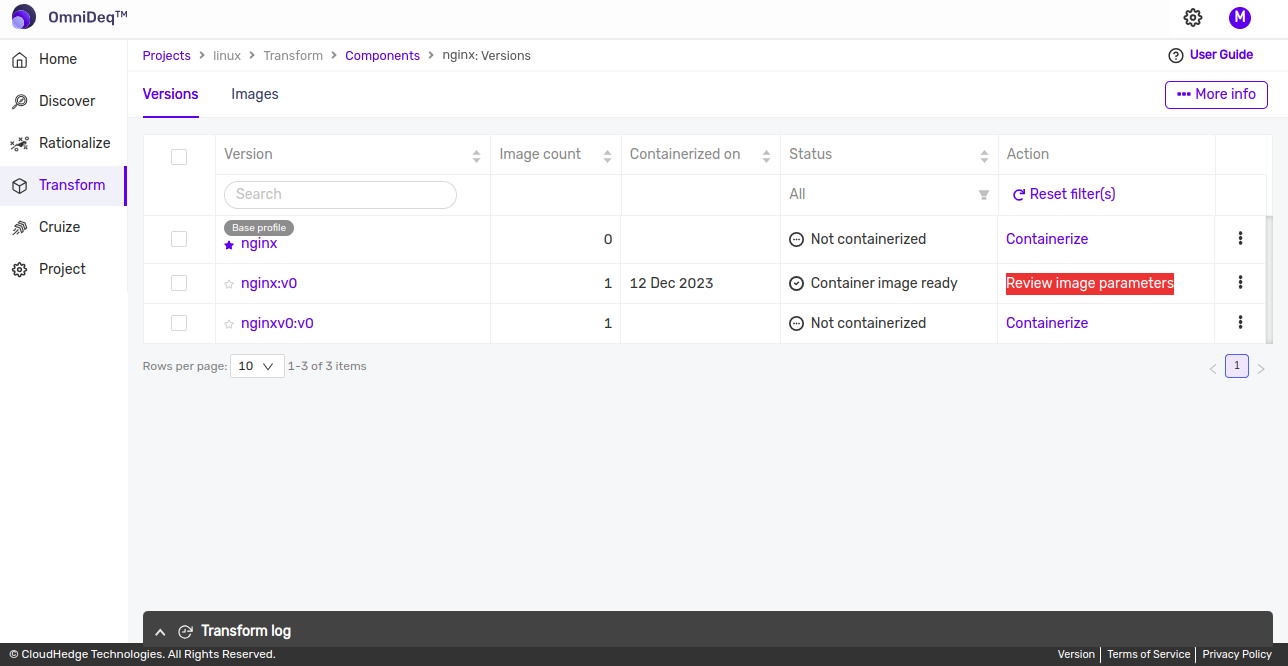Open Project in the sidebar

point(64,269)
